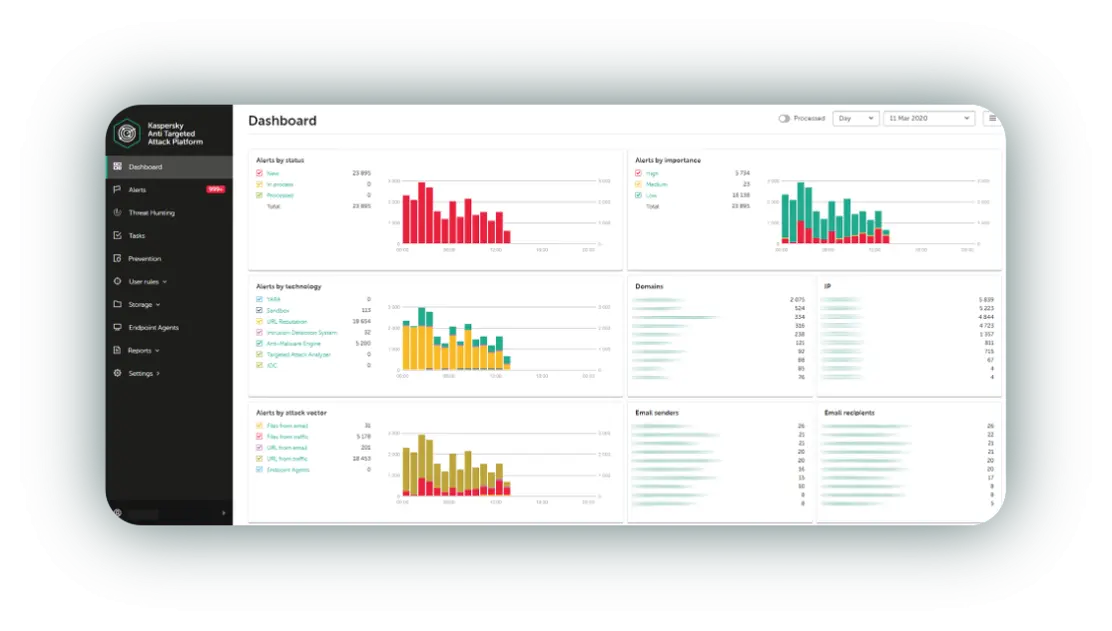
Task: Click the 999+ alerts badge
Action: coord(215,189)
